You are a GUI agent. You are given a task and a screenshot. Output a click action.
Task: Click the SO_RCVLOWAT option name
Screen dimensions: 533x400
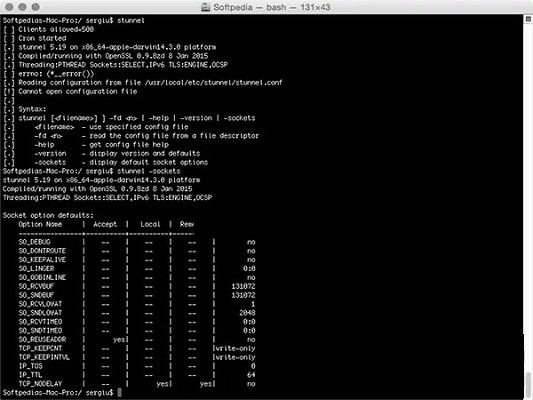40,304
